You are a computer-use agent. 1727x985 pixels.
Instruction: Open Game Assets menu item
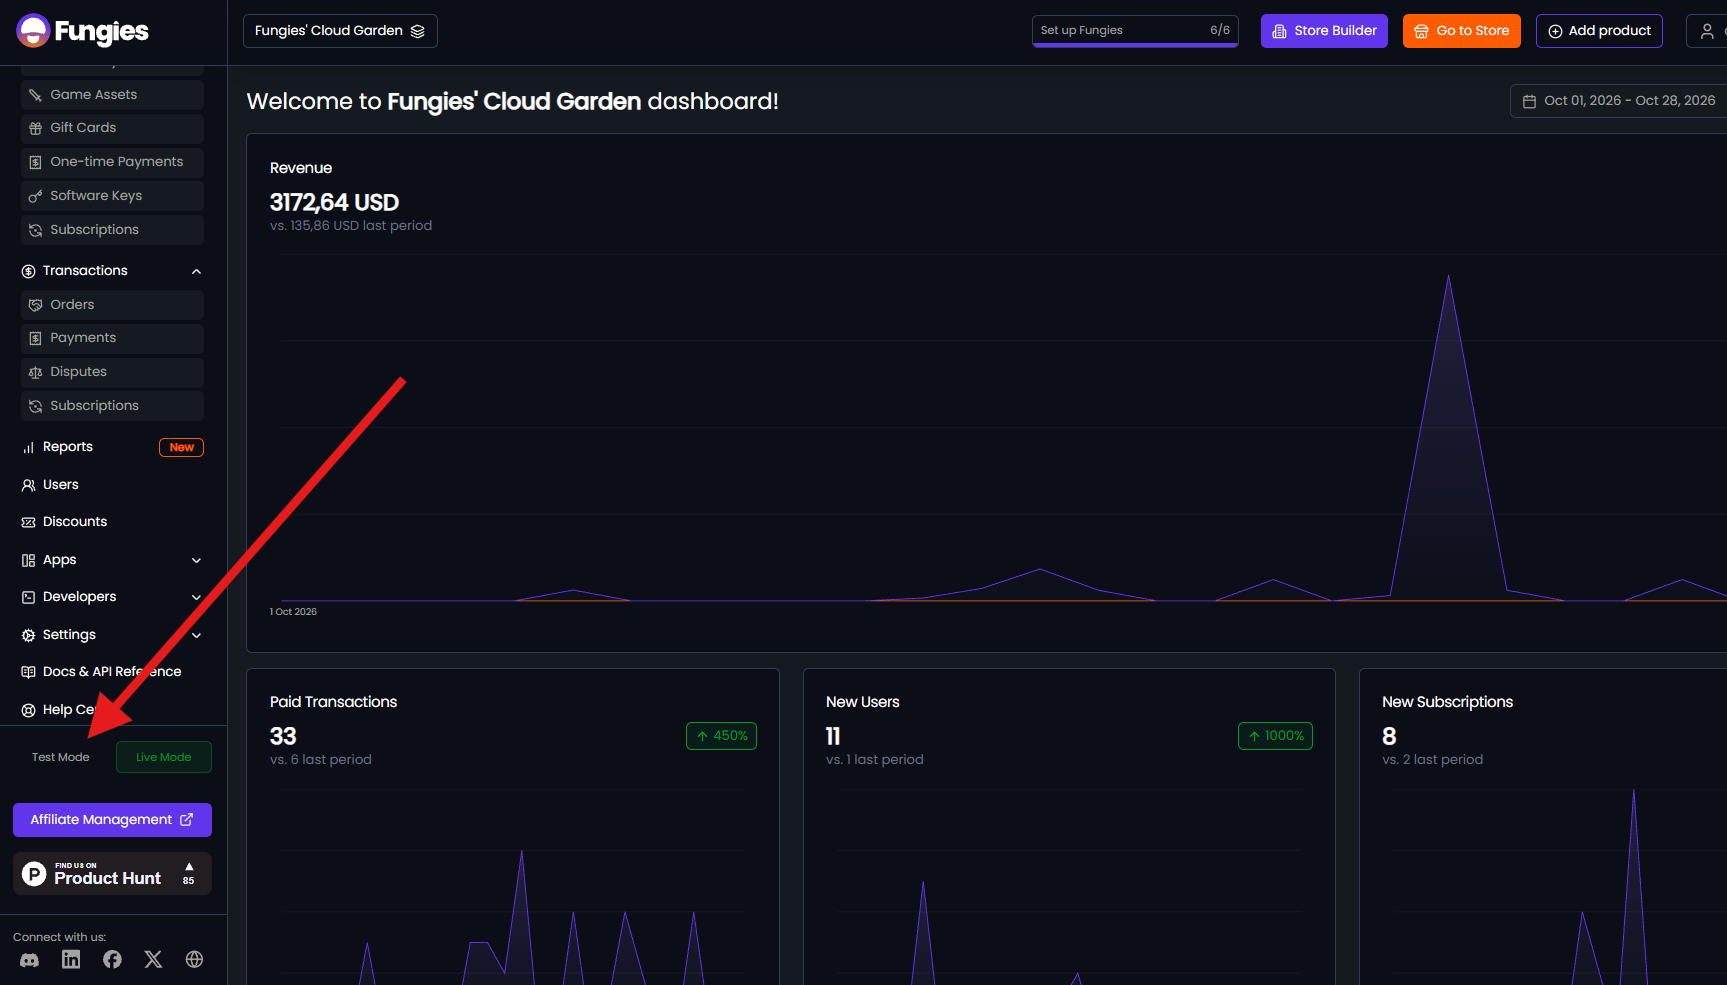click(x=112, y=95)
